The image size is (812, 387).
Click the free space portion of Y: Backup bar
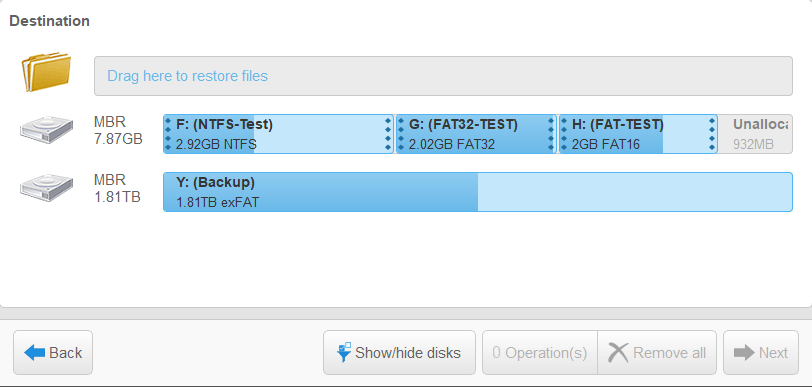pos(634,192)
